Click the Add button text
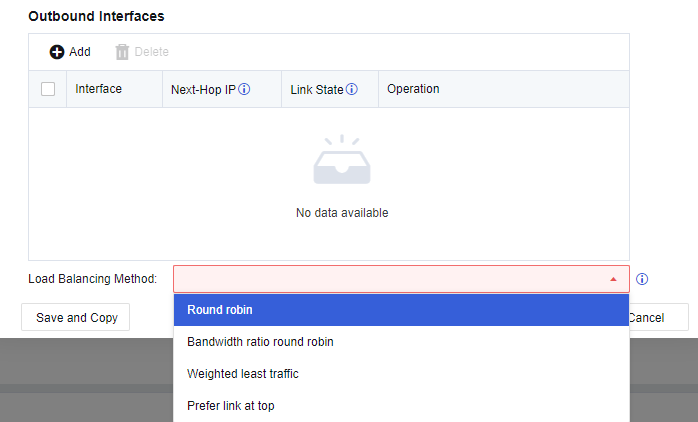Image resolution: width=698 pixels, height=422 pixels. pos(80,52)
